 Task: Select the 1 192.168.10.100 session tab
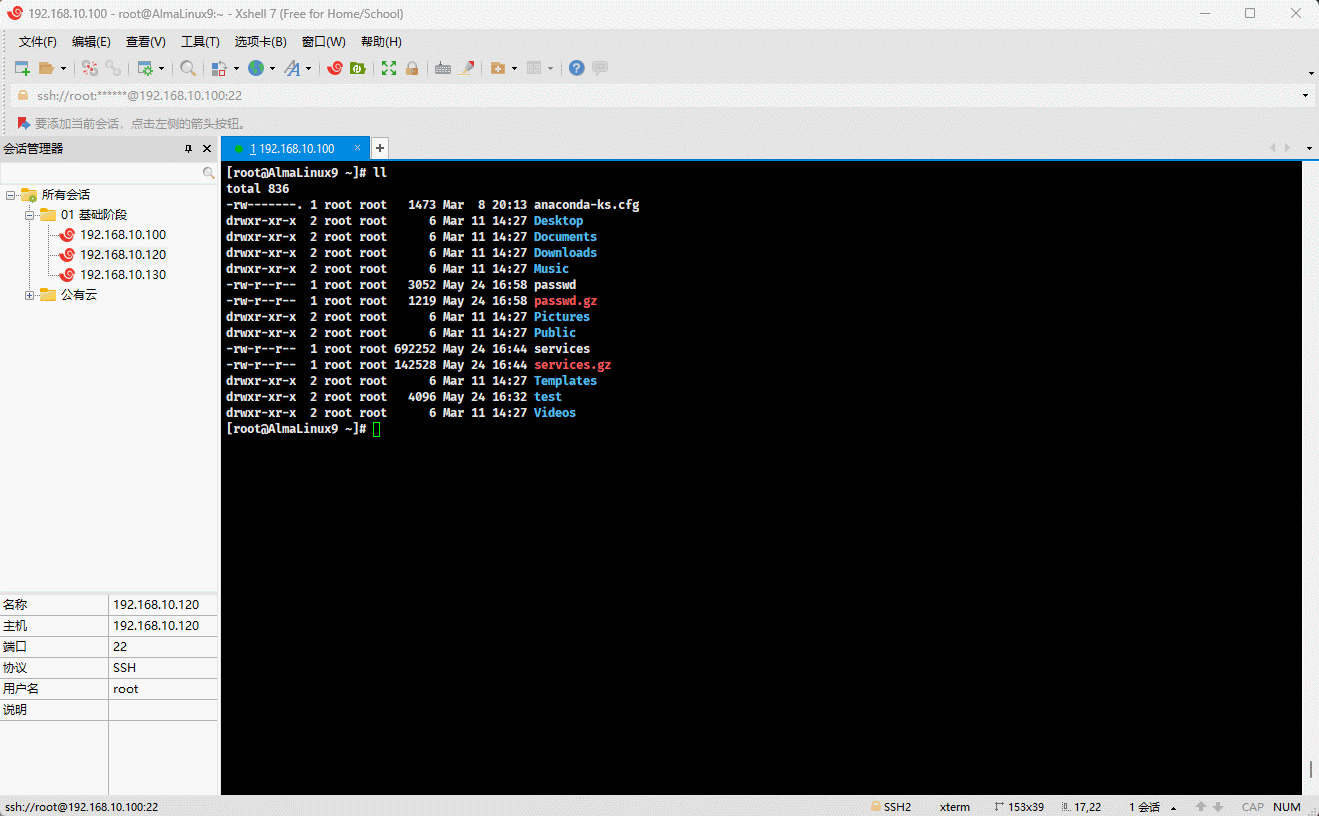292,148
